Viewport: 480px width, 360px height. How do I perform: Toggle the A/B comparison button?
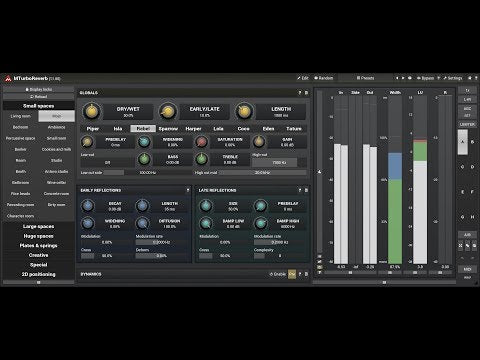point(467,235)
